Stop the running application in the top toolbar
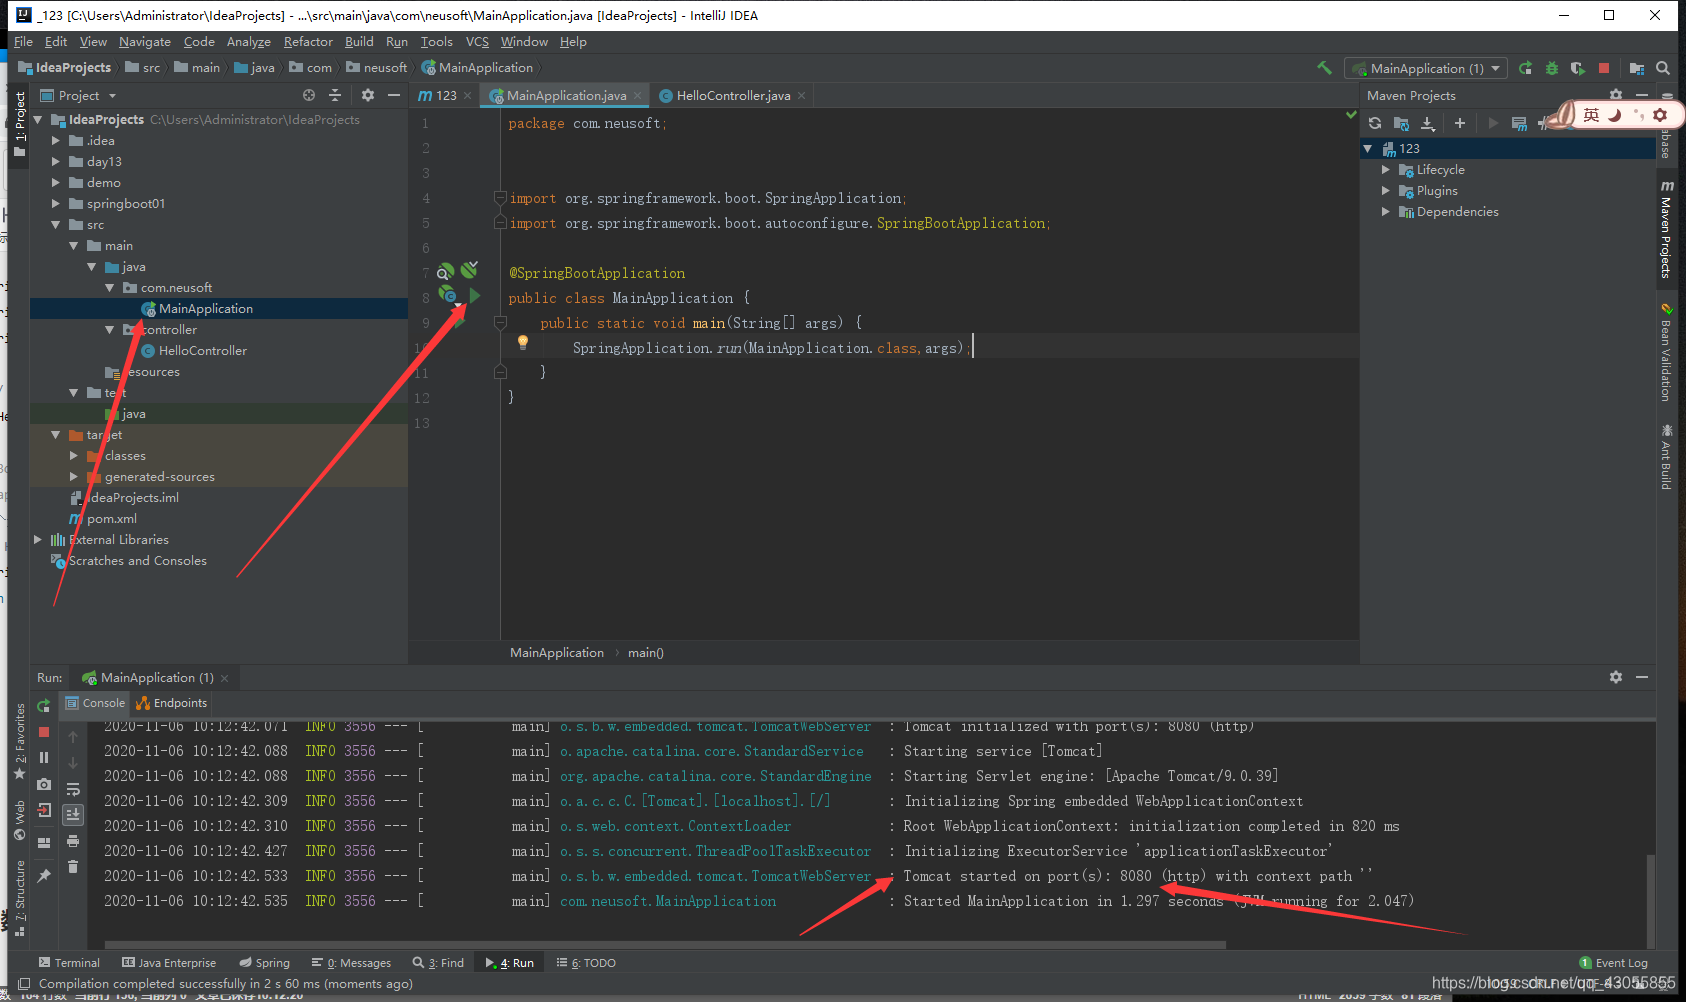This screenshot has width=1686, height=1002. coord(1604,68)
